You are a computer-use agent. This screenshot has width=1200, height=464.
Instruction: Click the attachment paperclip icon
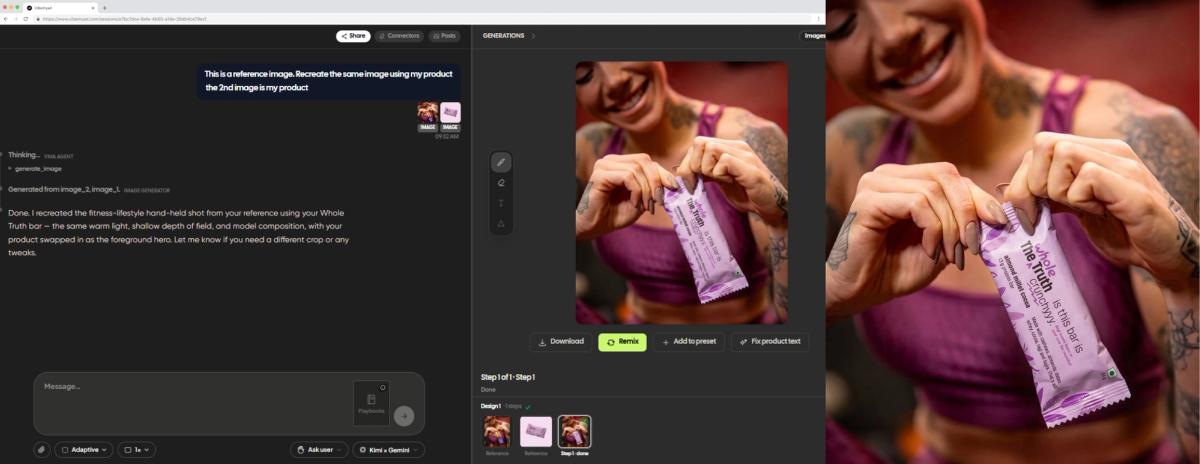41,450
